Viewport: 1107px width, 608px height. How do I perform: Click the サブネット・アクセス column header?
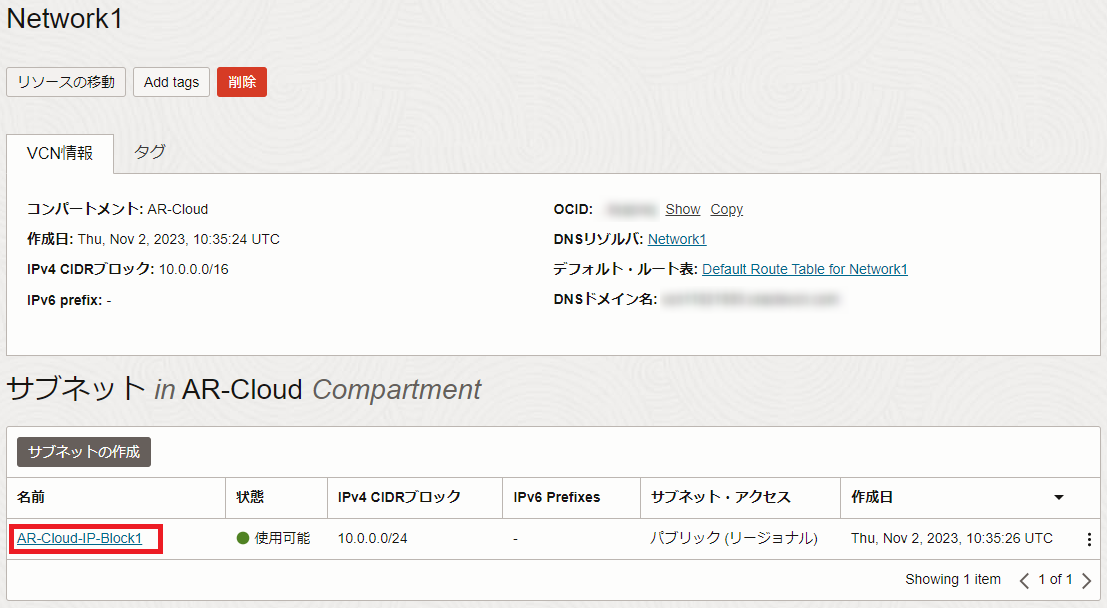click(720, 497)
